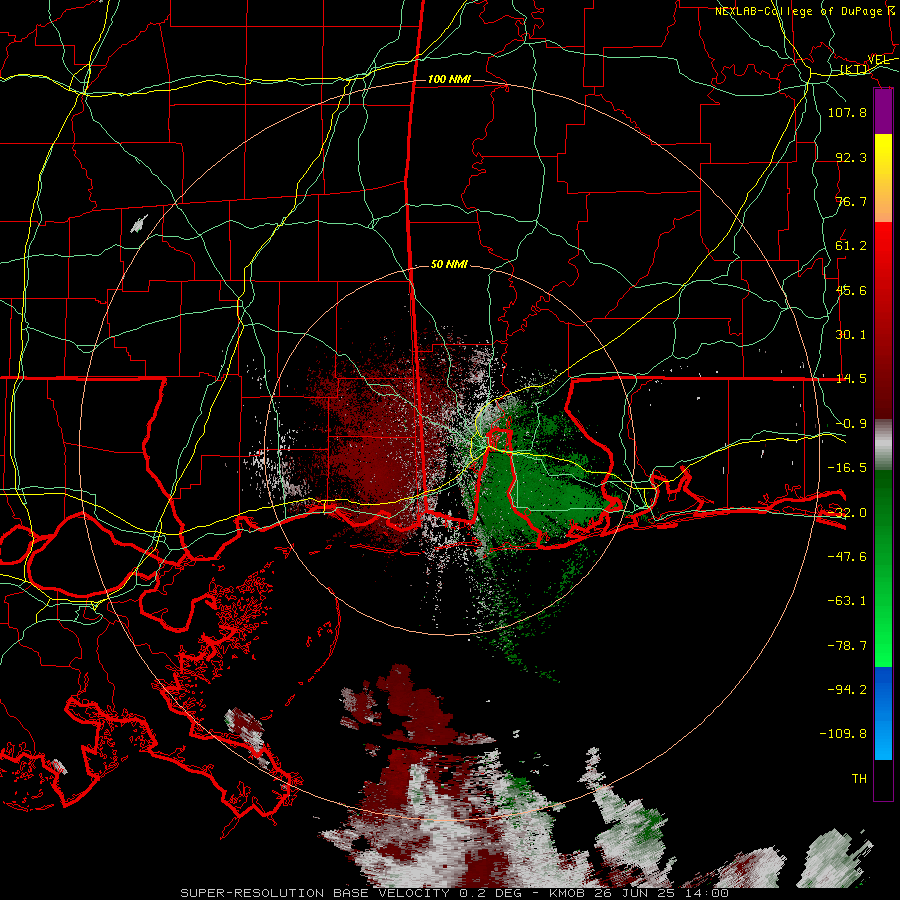Click the purple segment of color bar
900x900 pixels.
pos(883,112)
